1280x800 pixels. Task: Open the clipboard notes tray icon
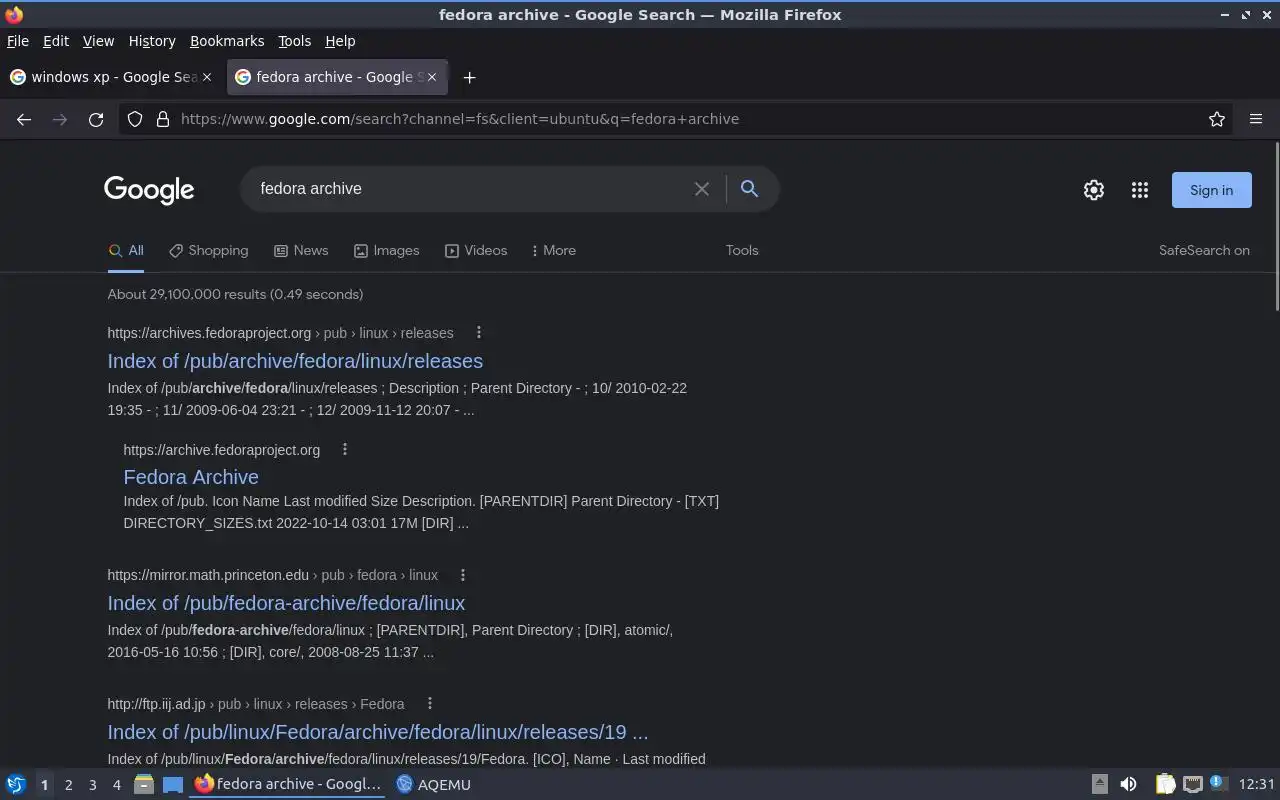(x=1165, y=784)
